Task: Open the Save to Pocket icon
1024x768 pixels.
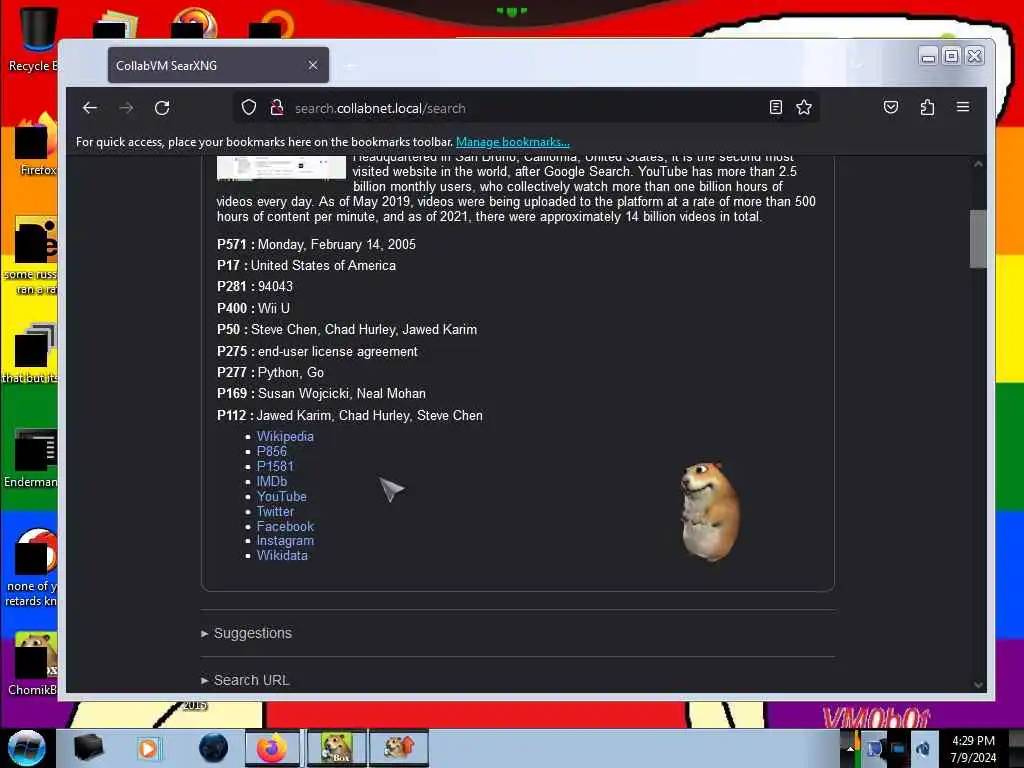Action: coord(891,108)
